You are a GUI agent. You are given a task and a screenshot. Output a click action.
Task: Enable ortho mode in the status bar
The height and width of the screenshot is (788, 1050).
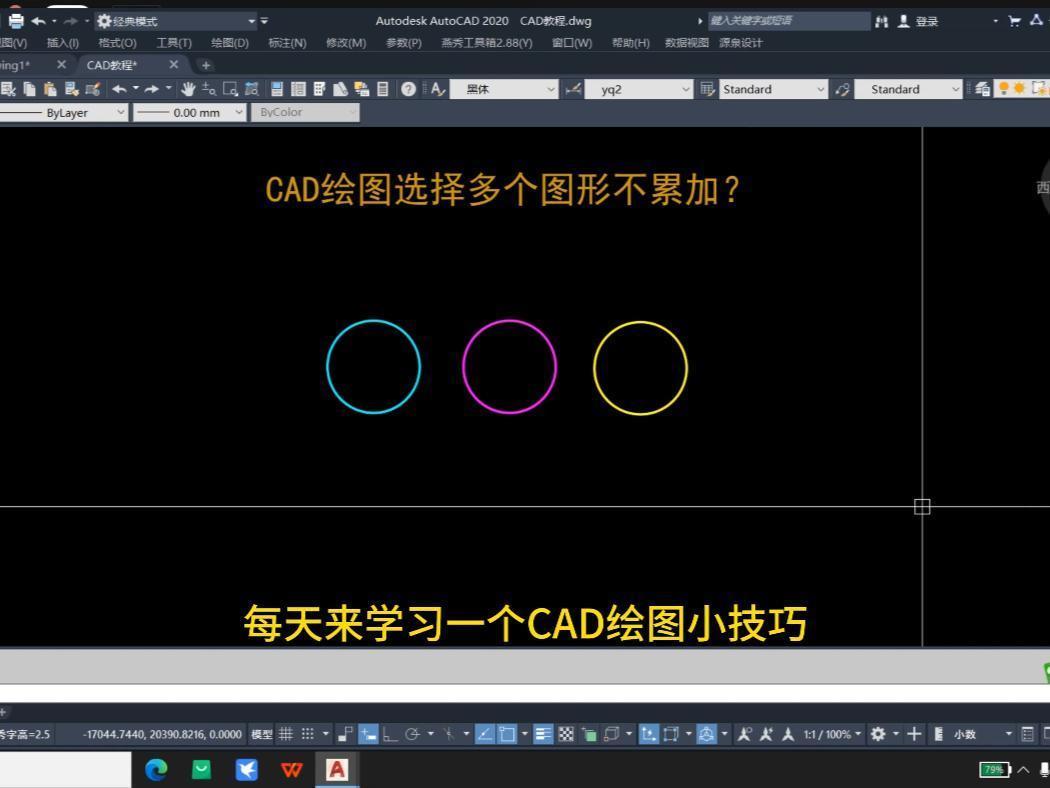pos(391,733)
